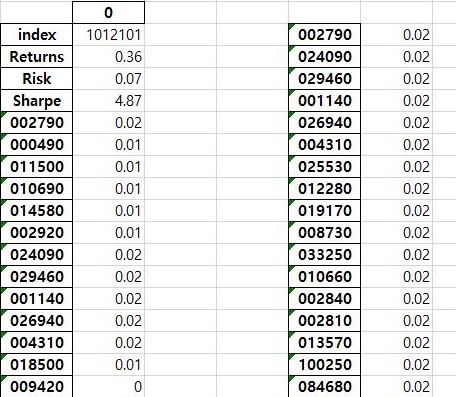Select stock code cell 010690
456x397 pixels.
[x=36, y=188]
